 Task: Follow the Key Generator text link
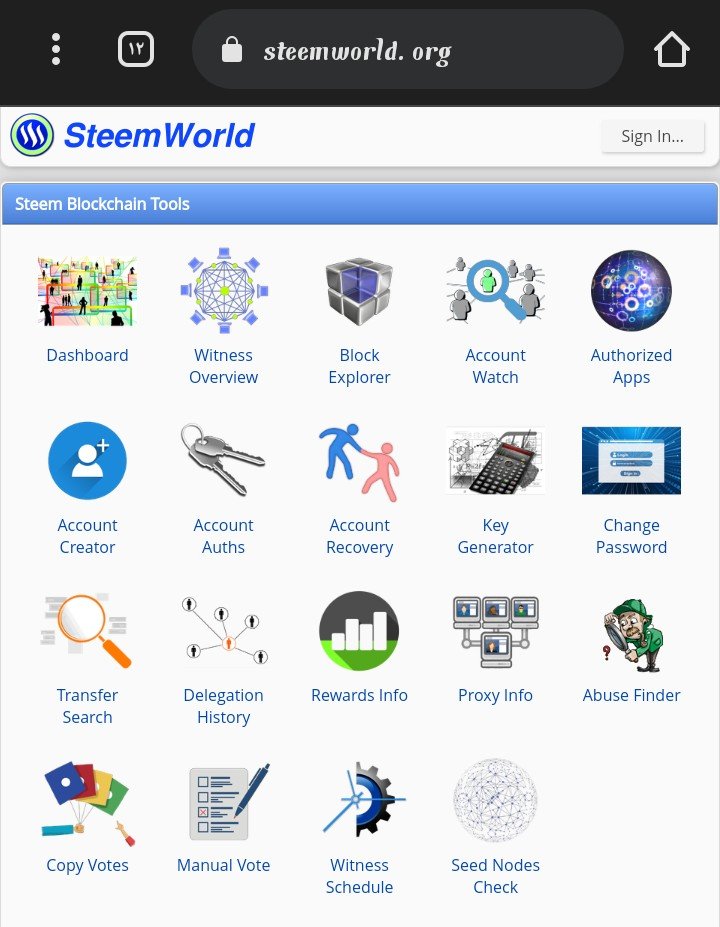tap(495, 536)
